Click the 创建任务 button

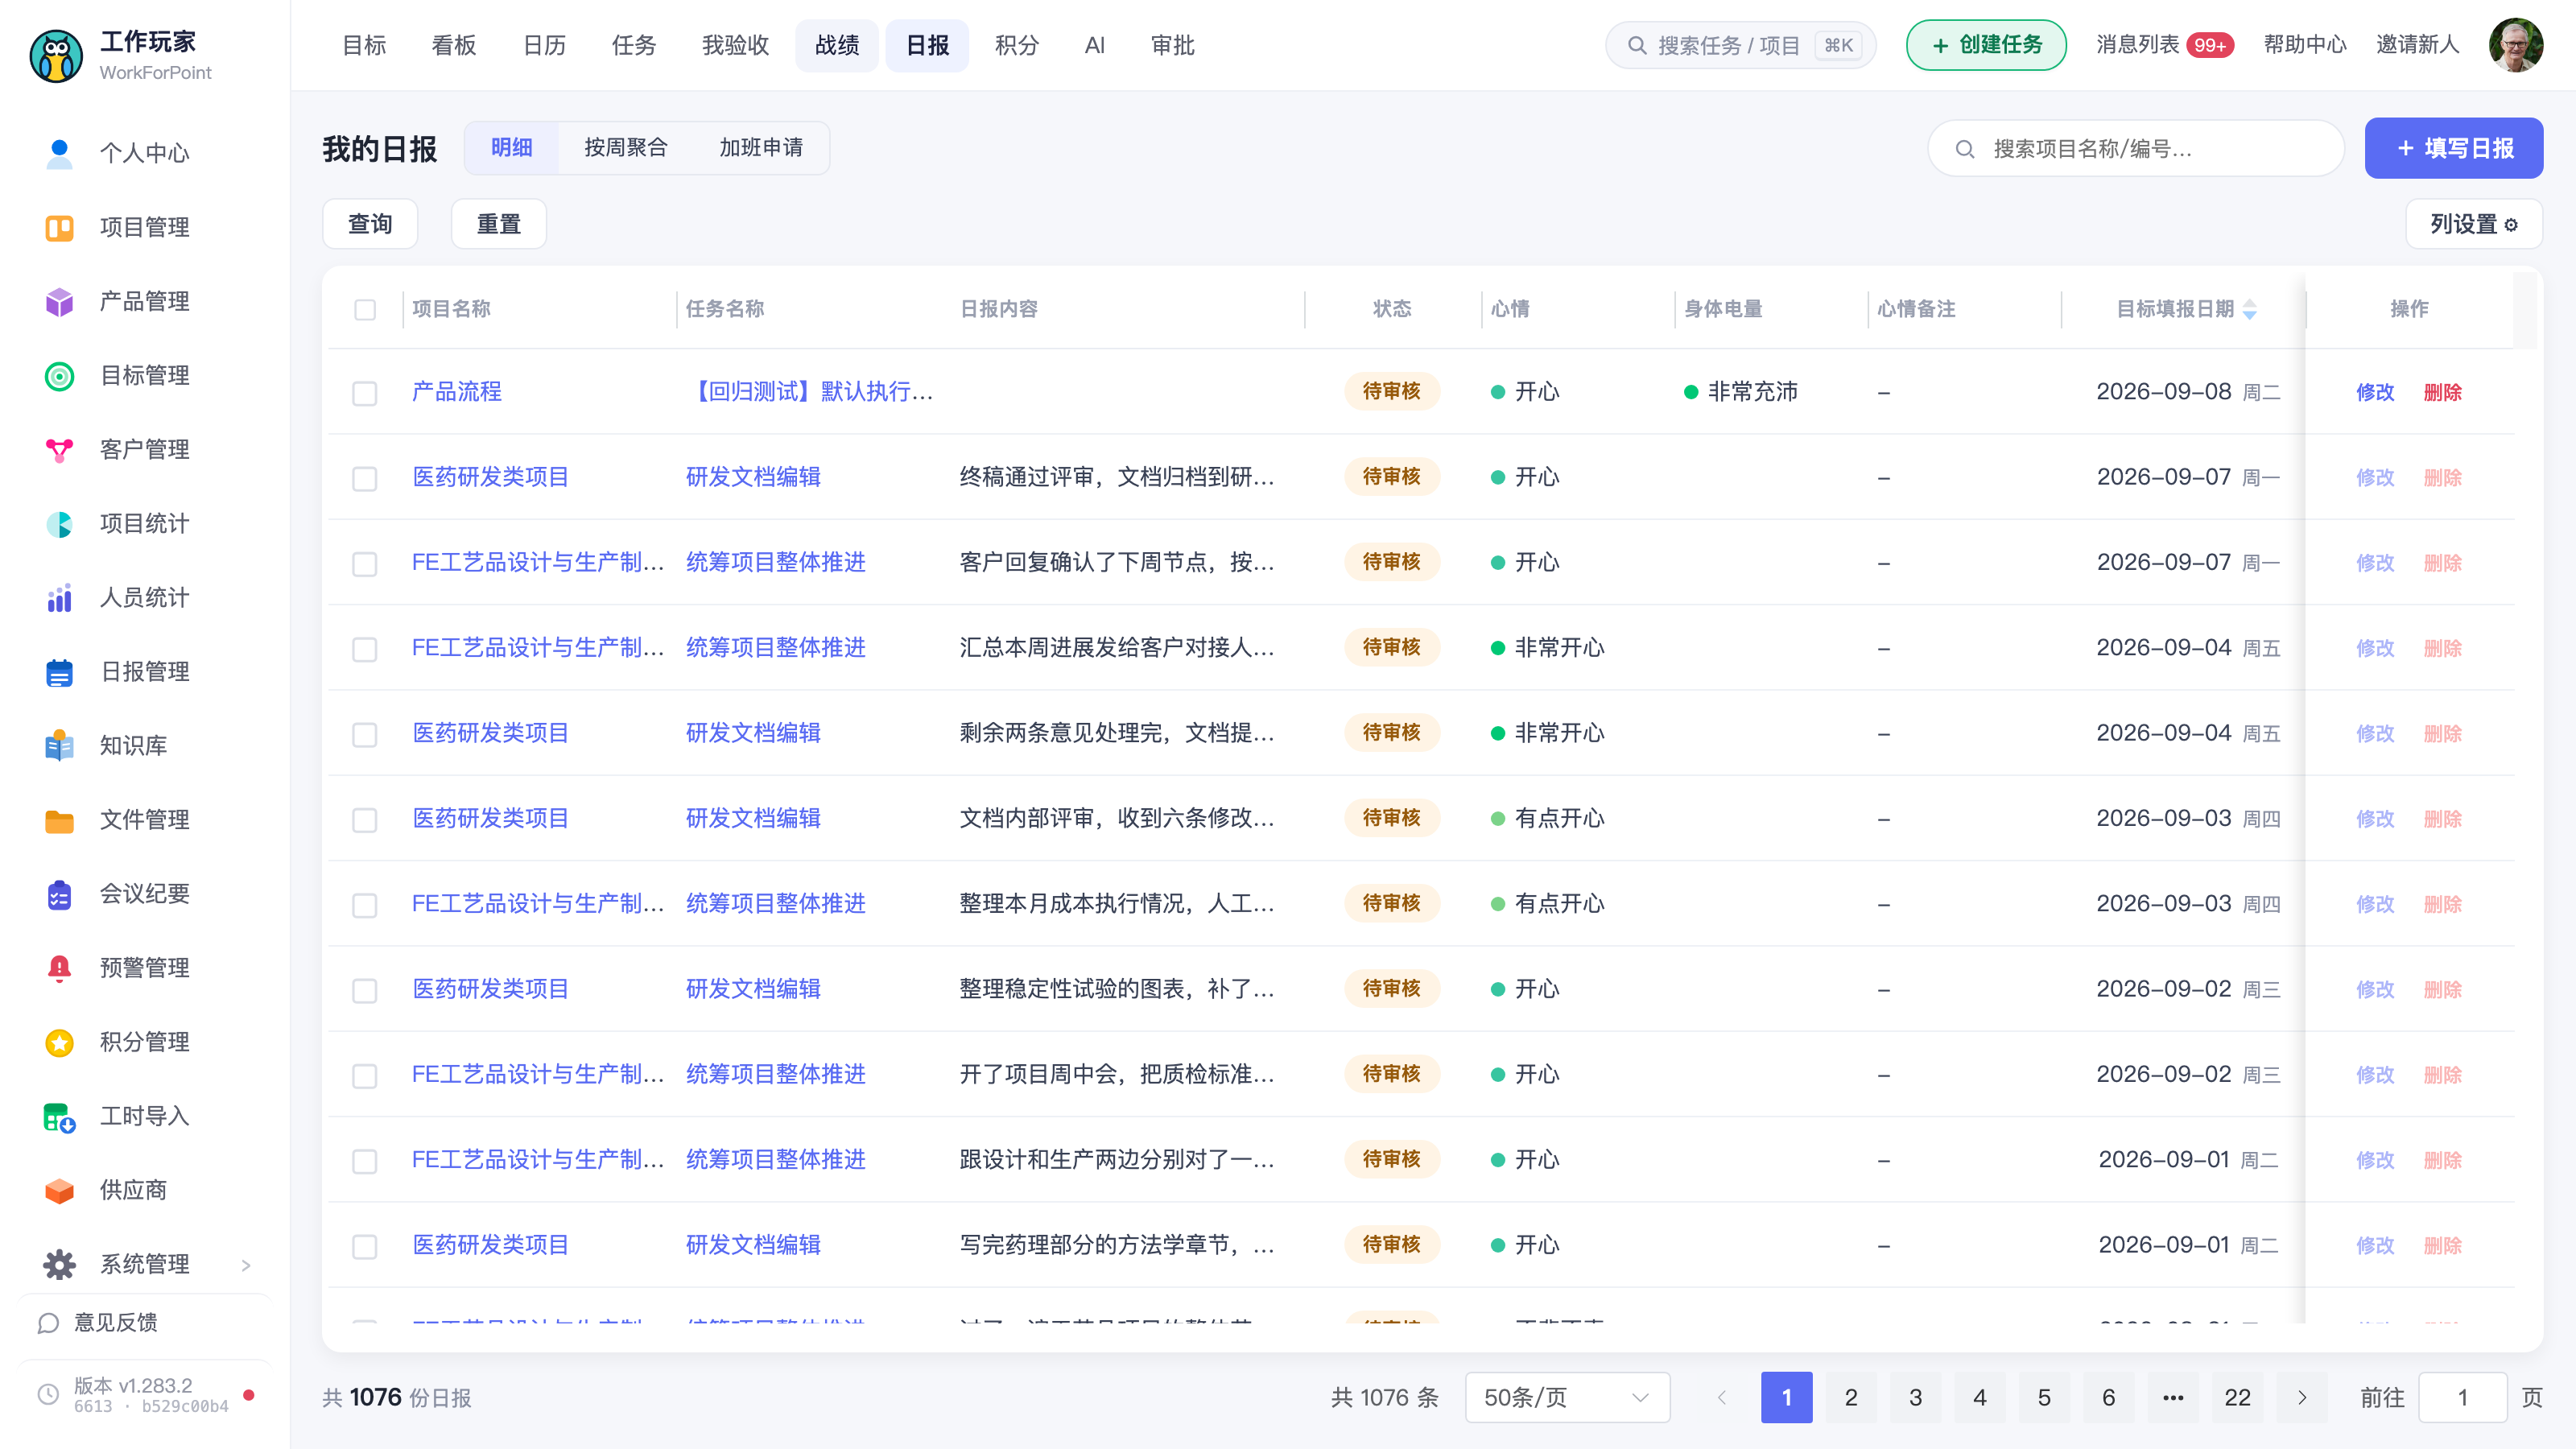(x=1986, y=45)
